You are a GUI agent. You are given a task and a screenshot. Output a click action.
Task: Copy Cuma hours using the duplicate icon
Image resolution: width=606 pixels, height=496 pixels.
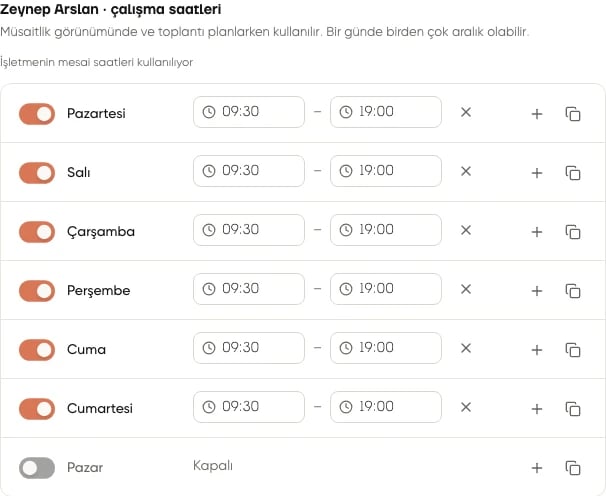click(x=573, y=350)
